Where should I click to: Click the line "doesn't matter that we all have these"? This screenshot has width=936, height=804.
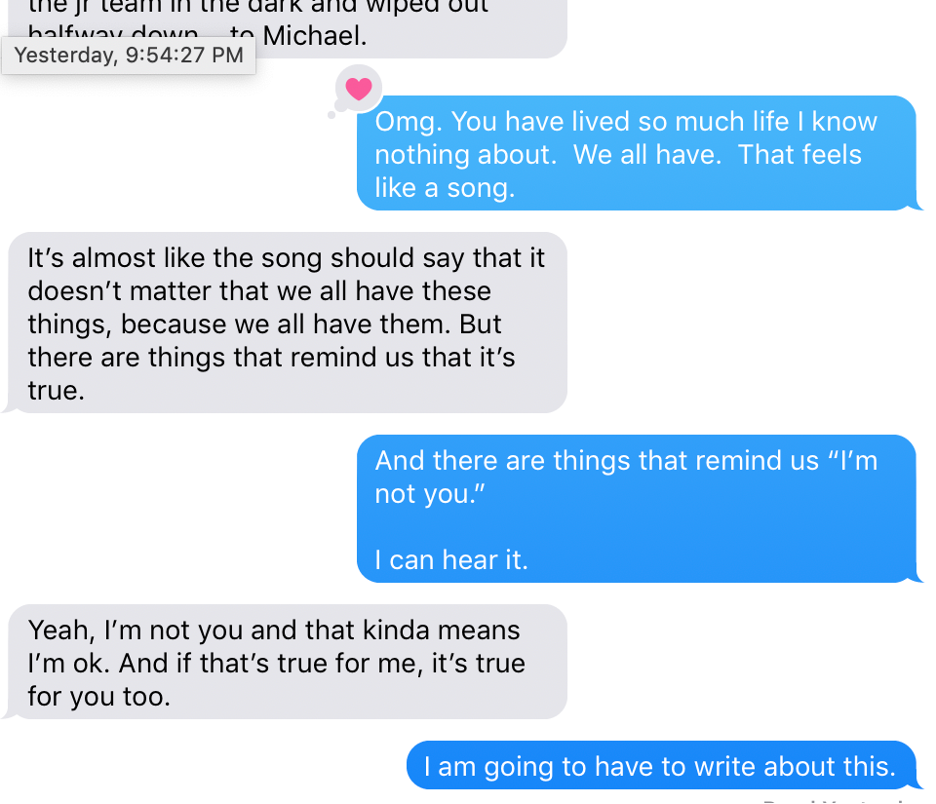click(x=259, y=291)
